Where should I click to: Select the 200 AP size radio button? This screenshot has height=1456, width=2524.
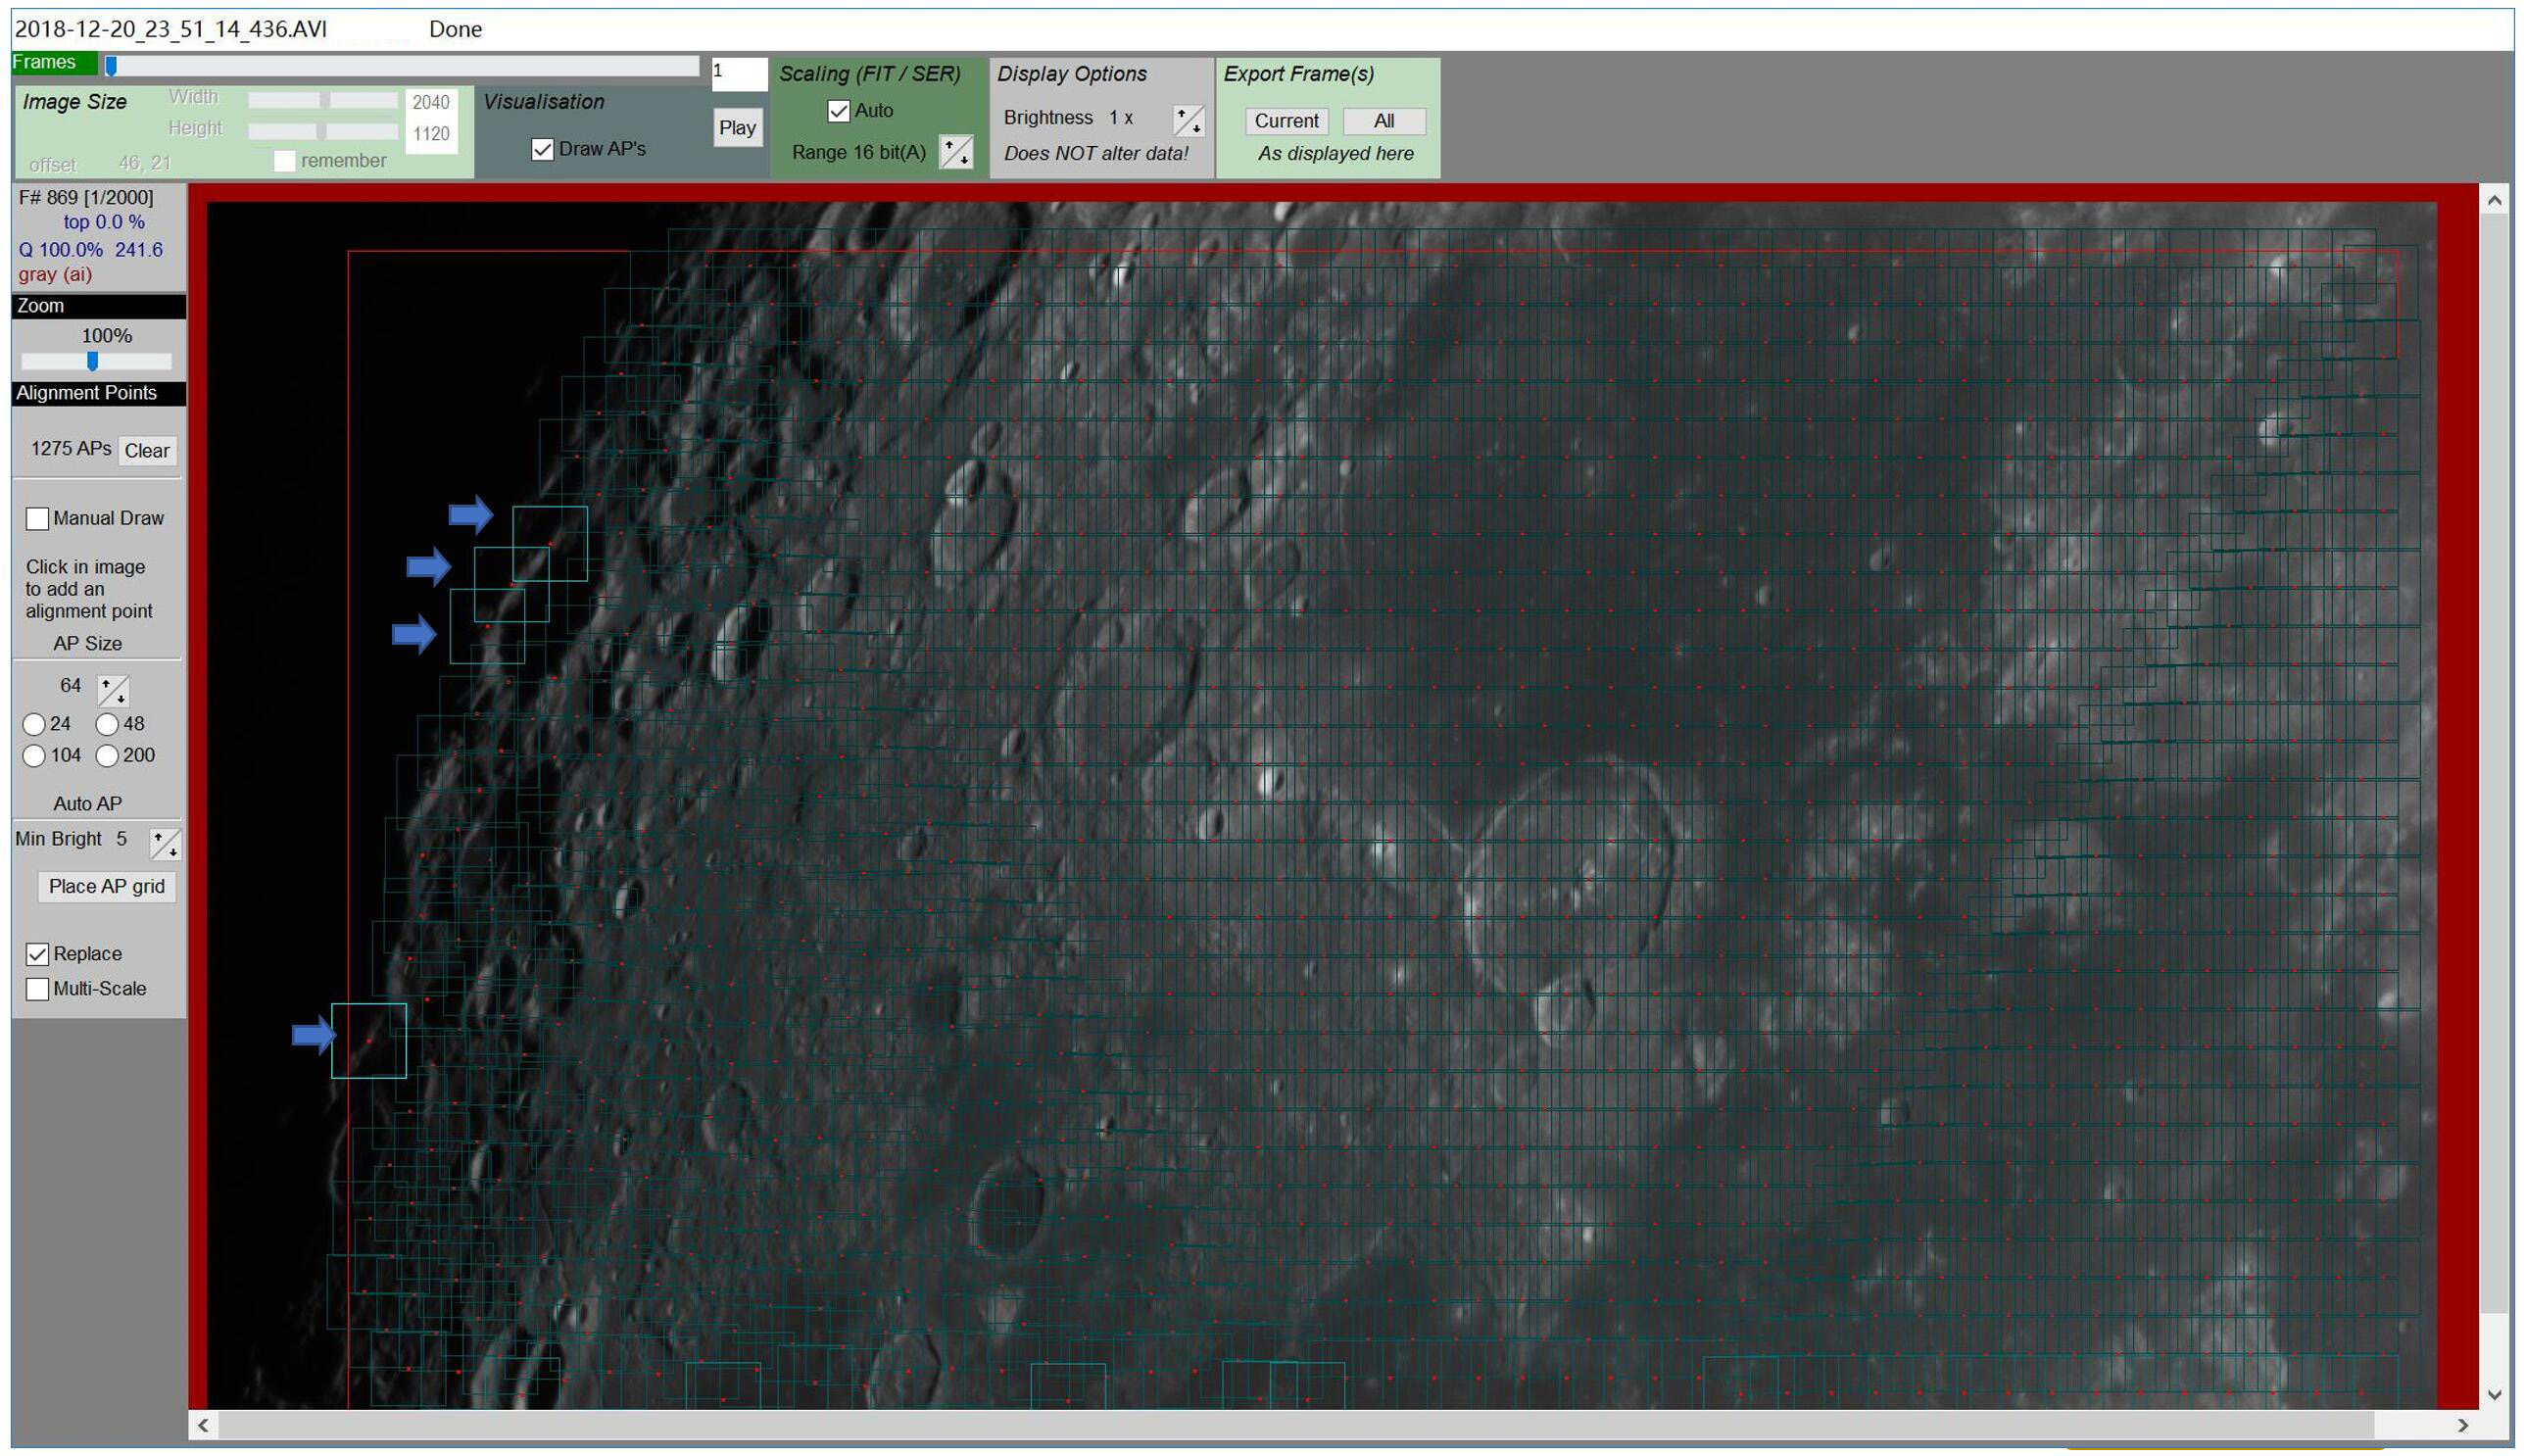point(109,754)
